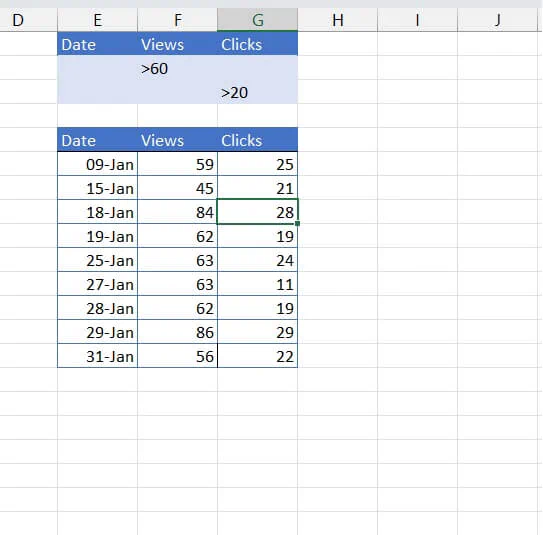This screenshot has width=543, height=535.
Task: Select column I header
Action: pyautogui.click(x=417, y=20)
